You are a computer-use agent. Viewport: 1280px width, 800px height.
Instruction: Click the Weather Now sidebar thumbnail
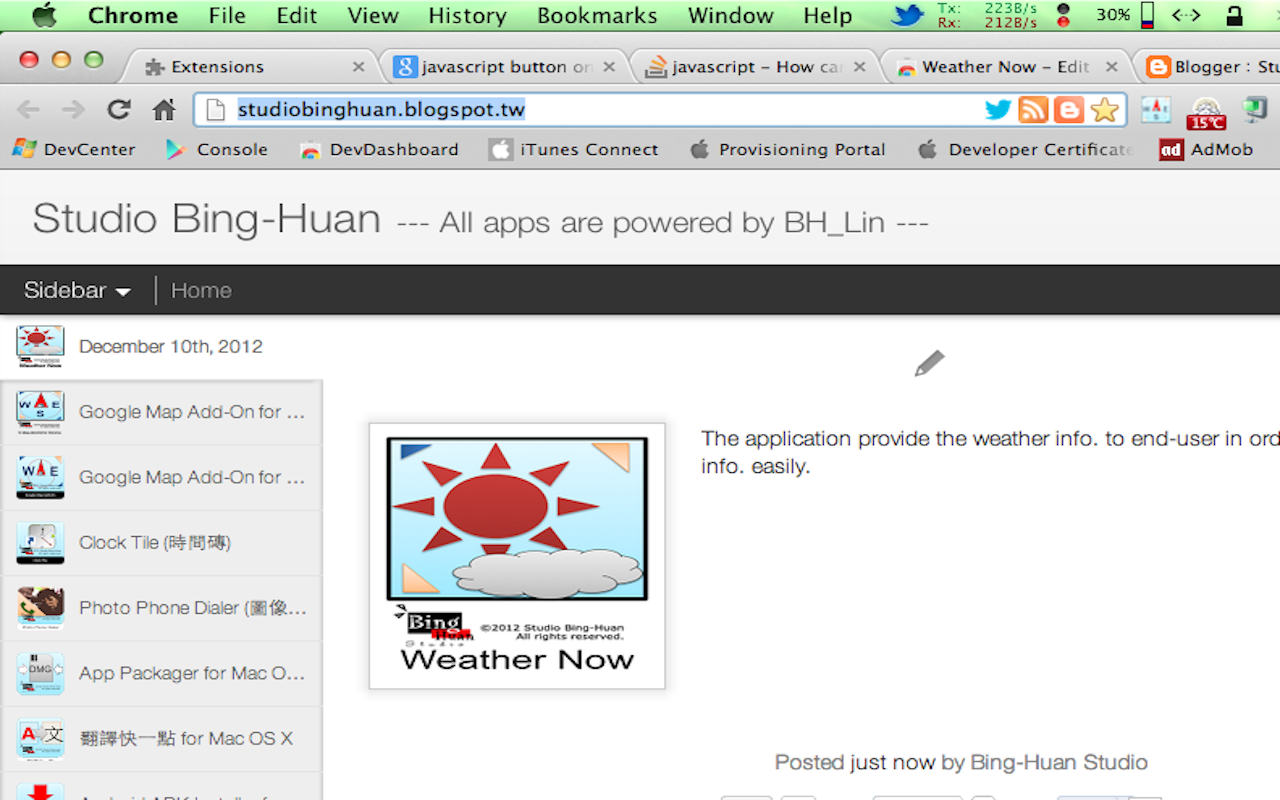pos(40,347)
